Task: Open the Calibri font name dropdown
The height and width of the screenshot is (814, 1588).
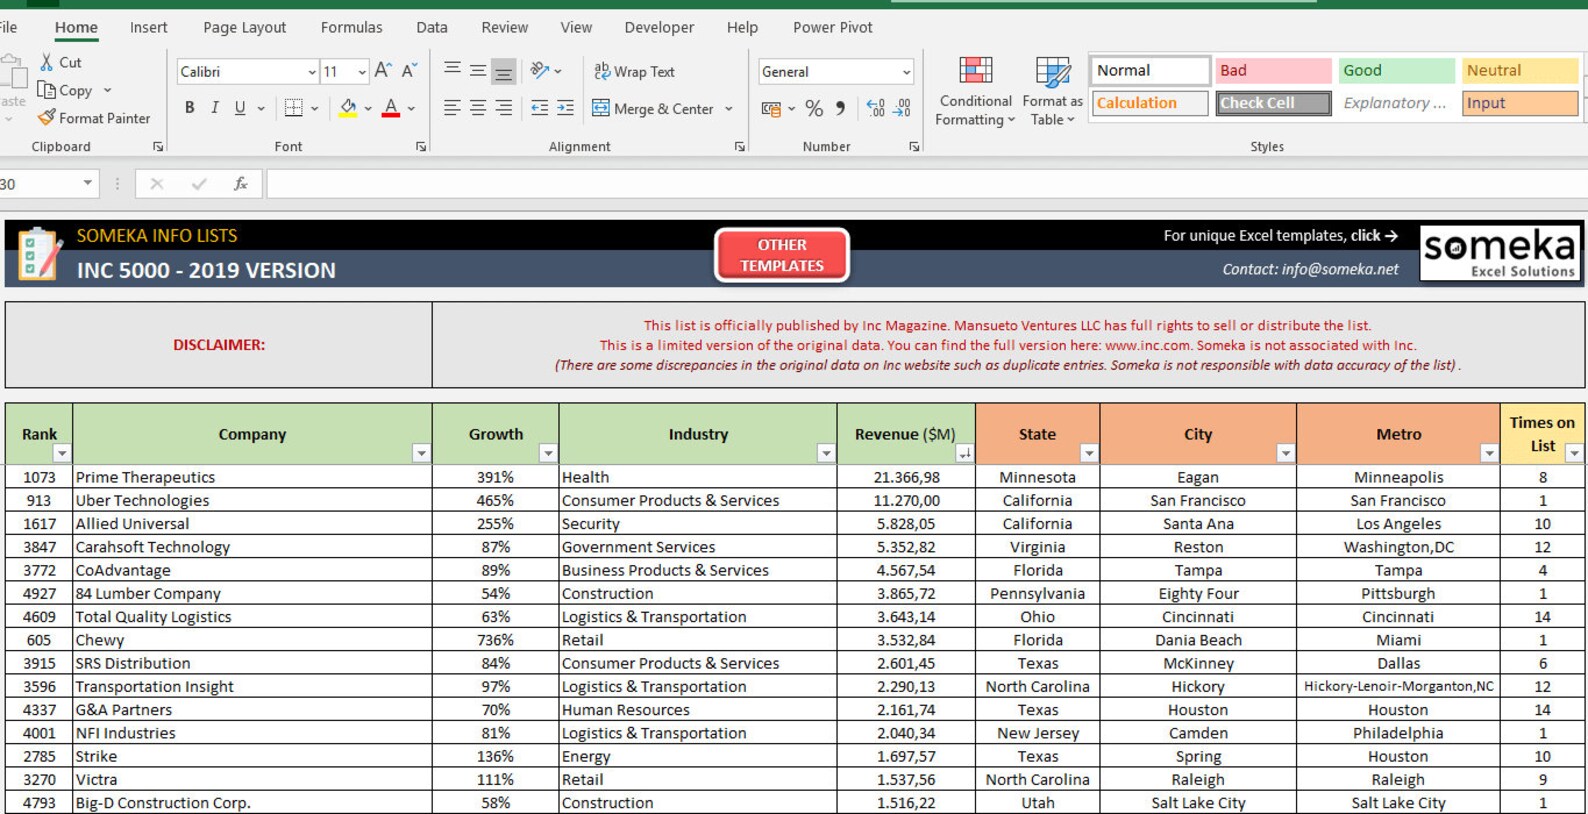Action: click(312, 72)
